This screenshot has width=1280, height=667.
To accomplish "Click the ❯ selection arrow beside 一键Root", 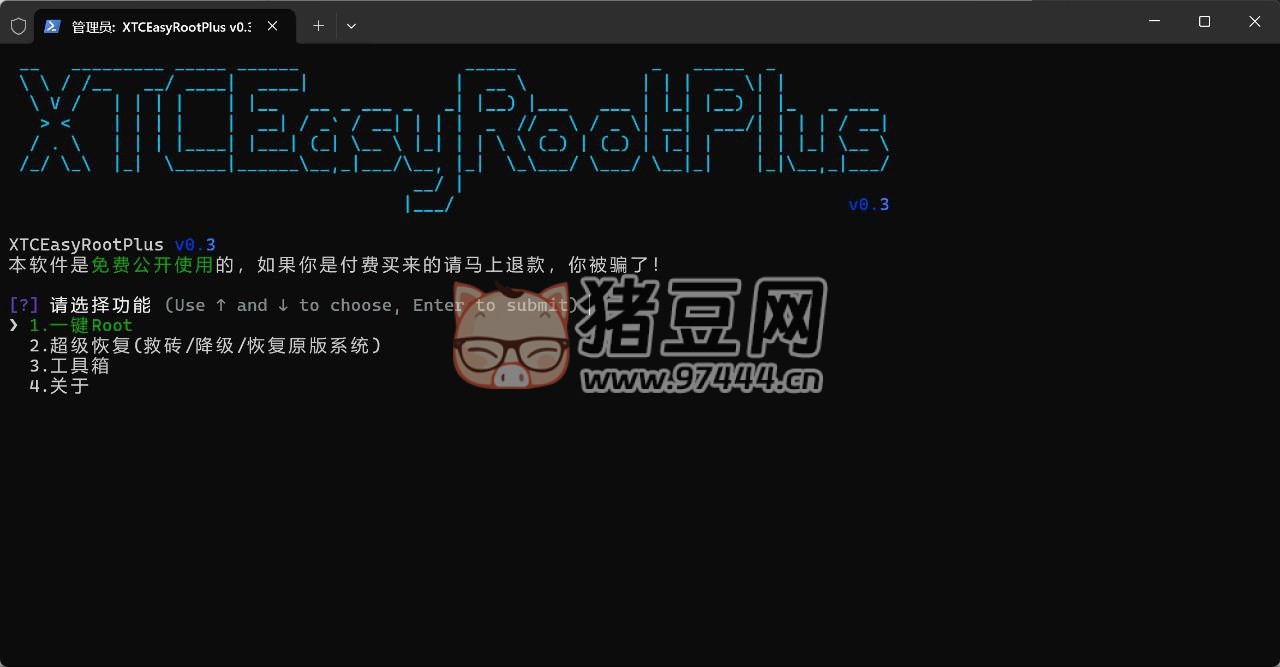I will point(14,326).
